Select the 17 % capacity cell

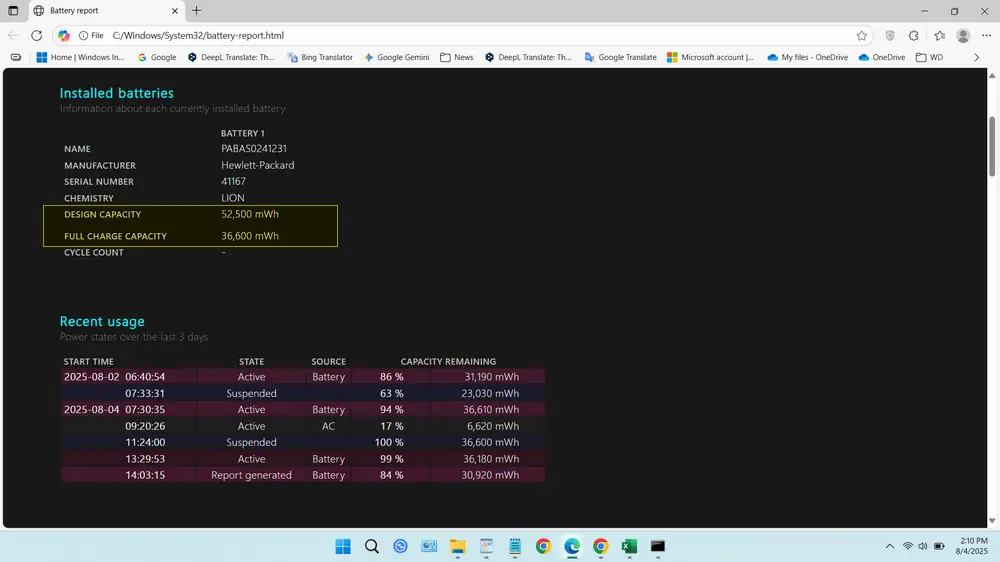(392, 426)
